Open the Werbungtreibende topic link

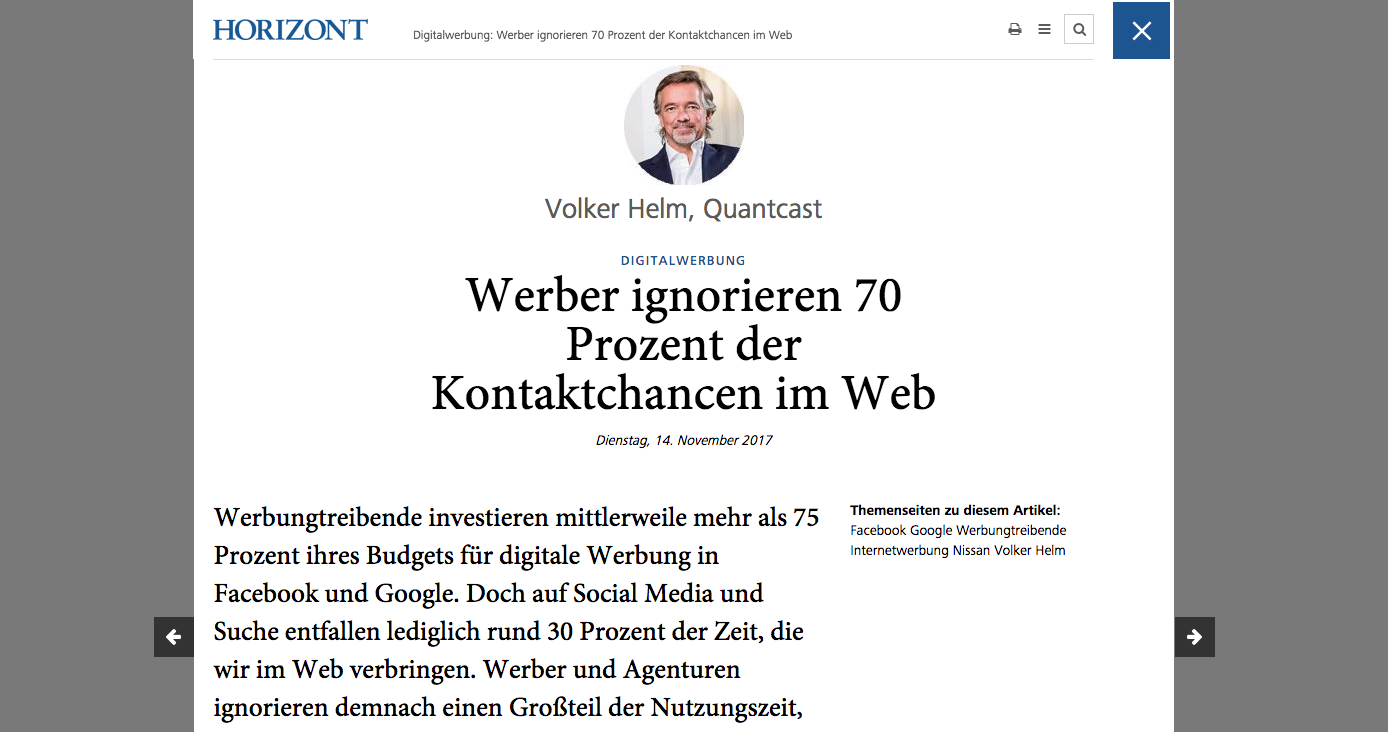1012,531
